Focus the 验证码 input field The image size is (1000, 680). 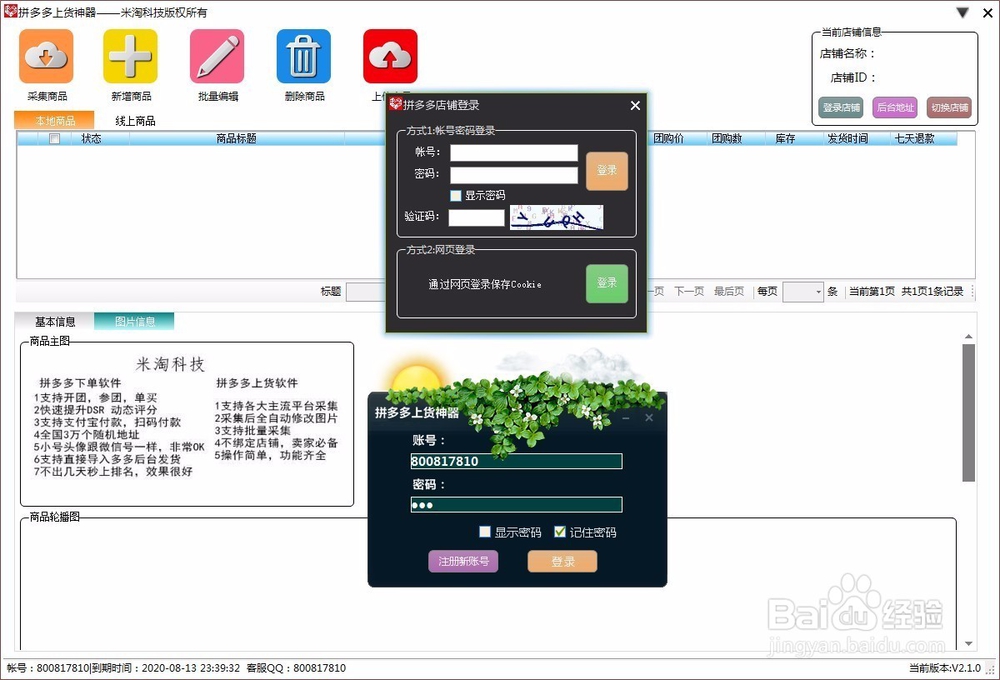coord(476,217)
